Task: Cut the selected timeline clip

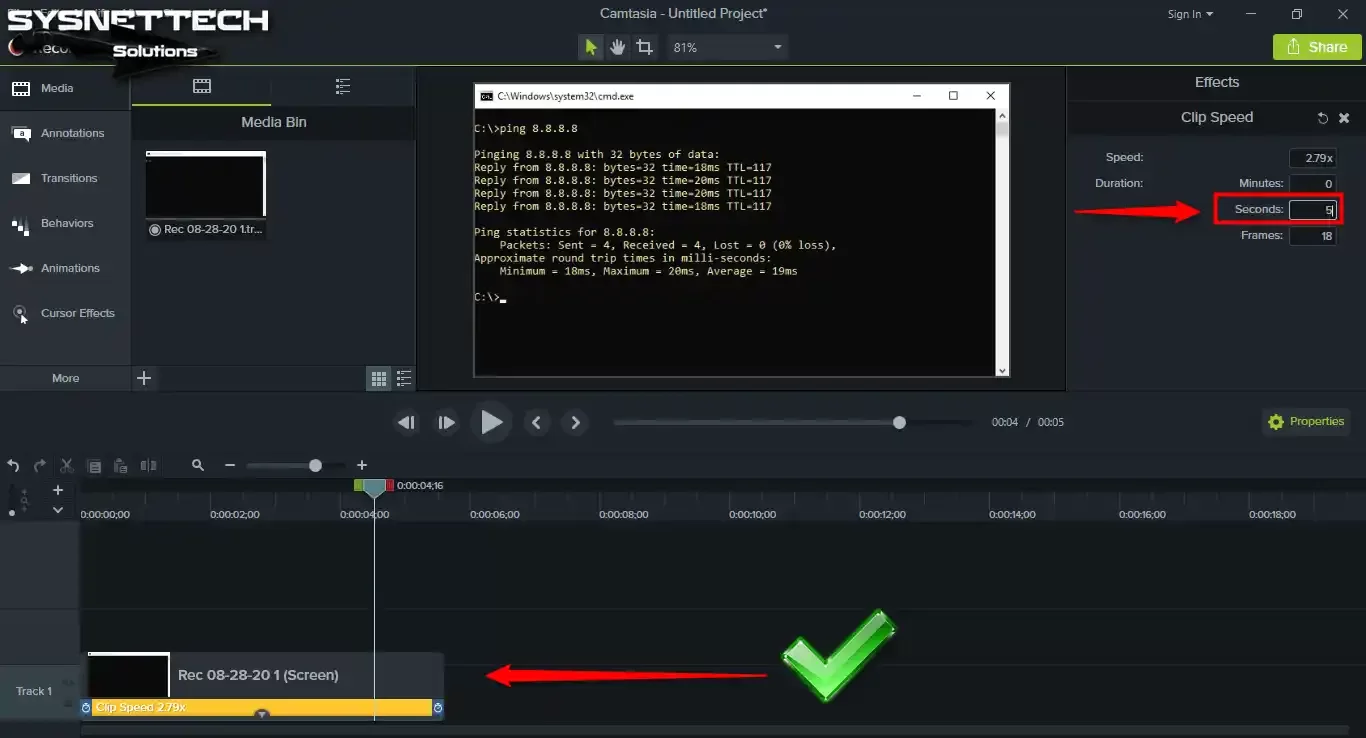Action: coord(67,466)
